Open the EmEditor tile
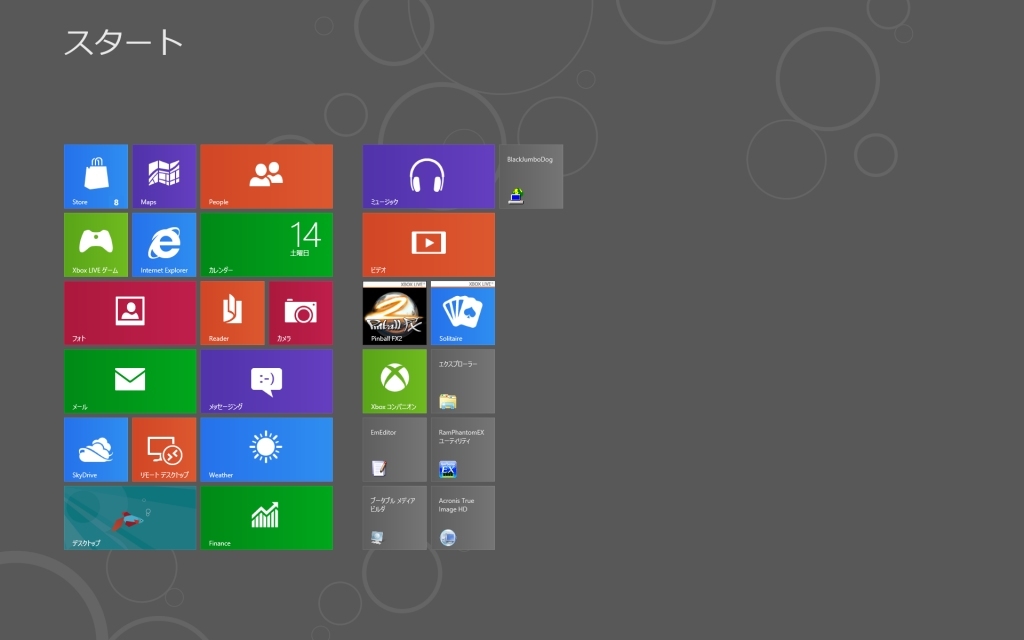 pos(394,449)
